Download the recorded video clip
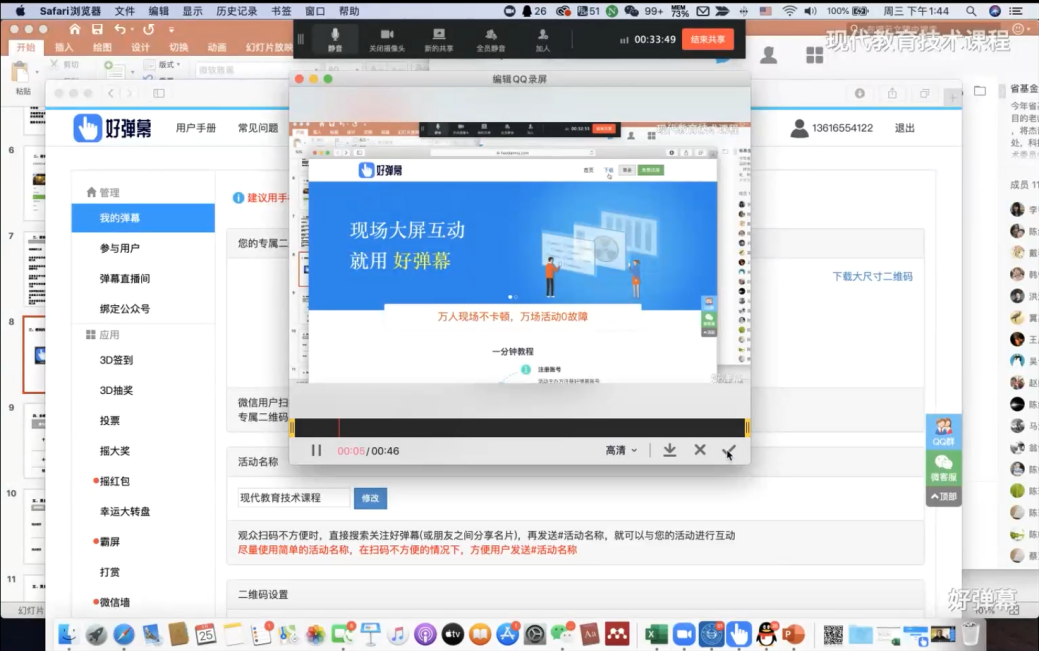This screenshot has height=651, width=1039. click(670, 451)
